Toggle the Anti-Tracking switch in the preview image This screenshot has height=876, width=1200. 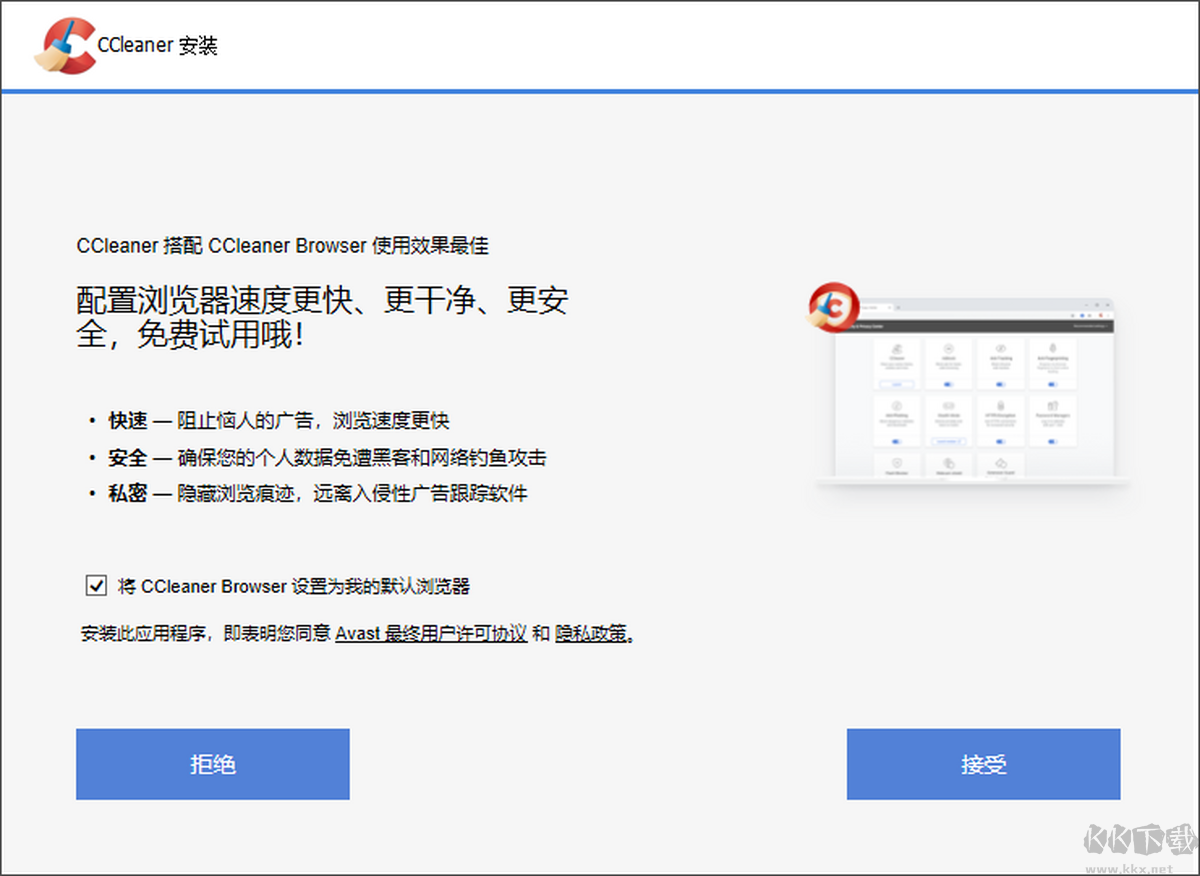click(x=1000, y=384)
